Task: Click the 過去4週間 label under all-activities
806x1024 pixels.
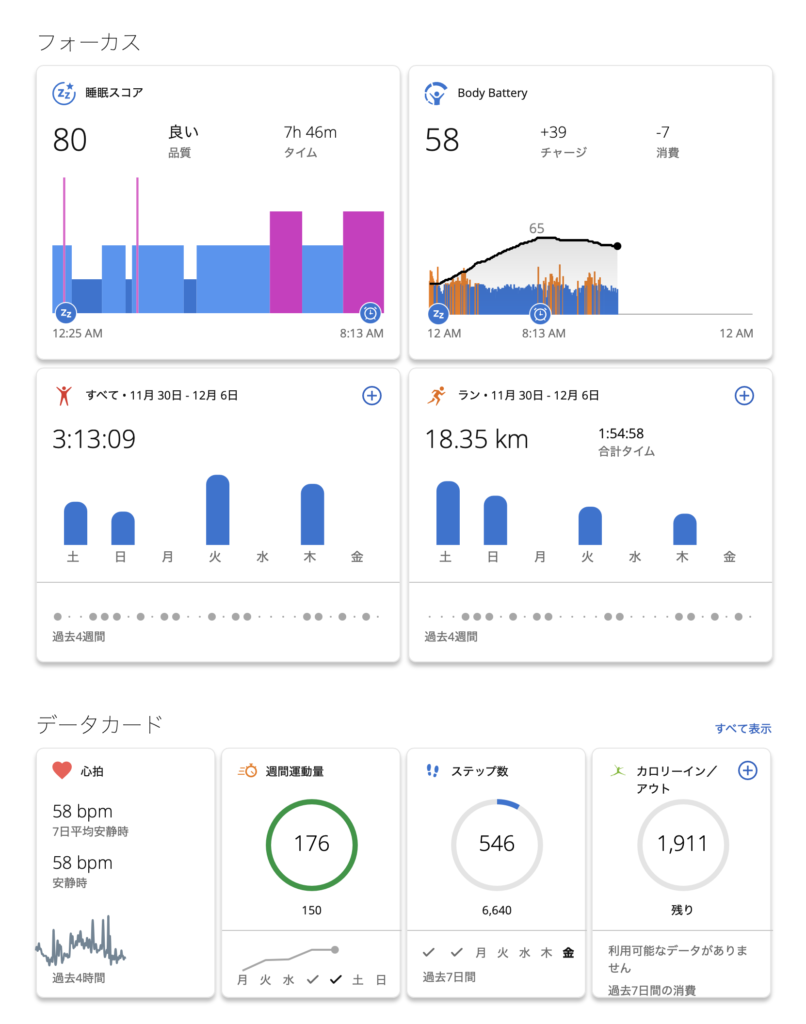Action: coord(78,637)
